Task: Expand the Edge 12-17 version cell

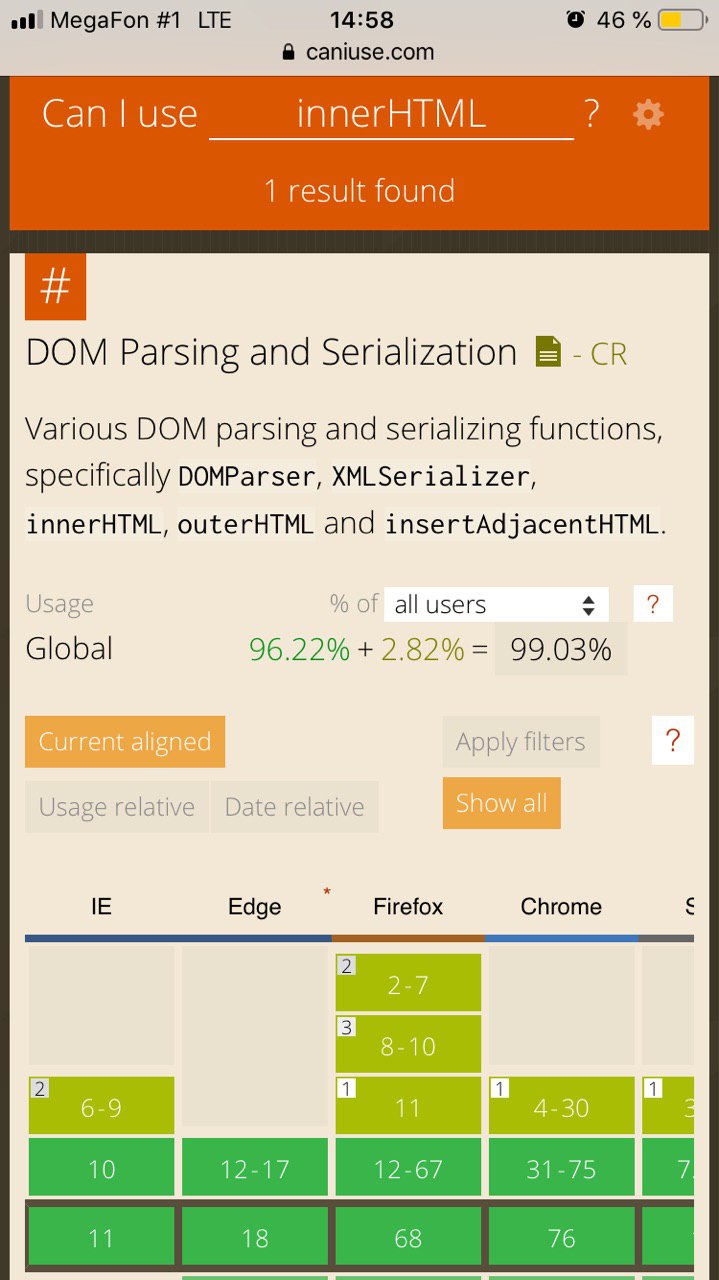Action: [255, 1168]
